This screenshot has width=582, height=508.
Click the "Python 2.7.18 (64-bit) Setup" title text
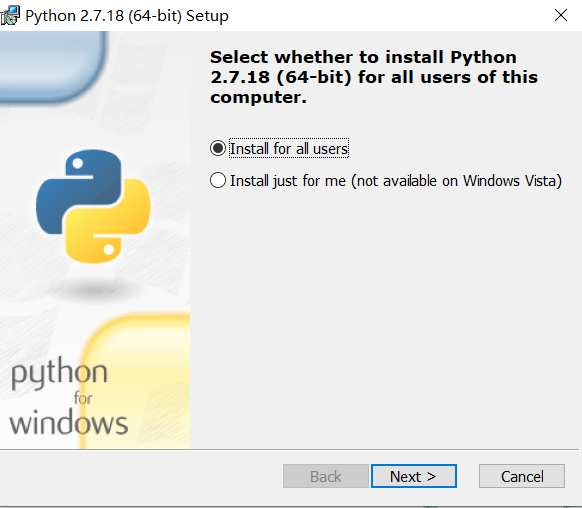(x=127, y=16)
